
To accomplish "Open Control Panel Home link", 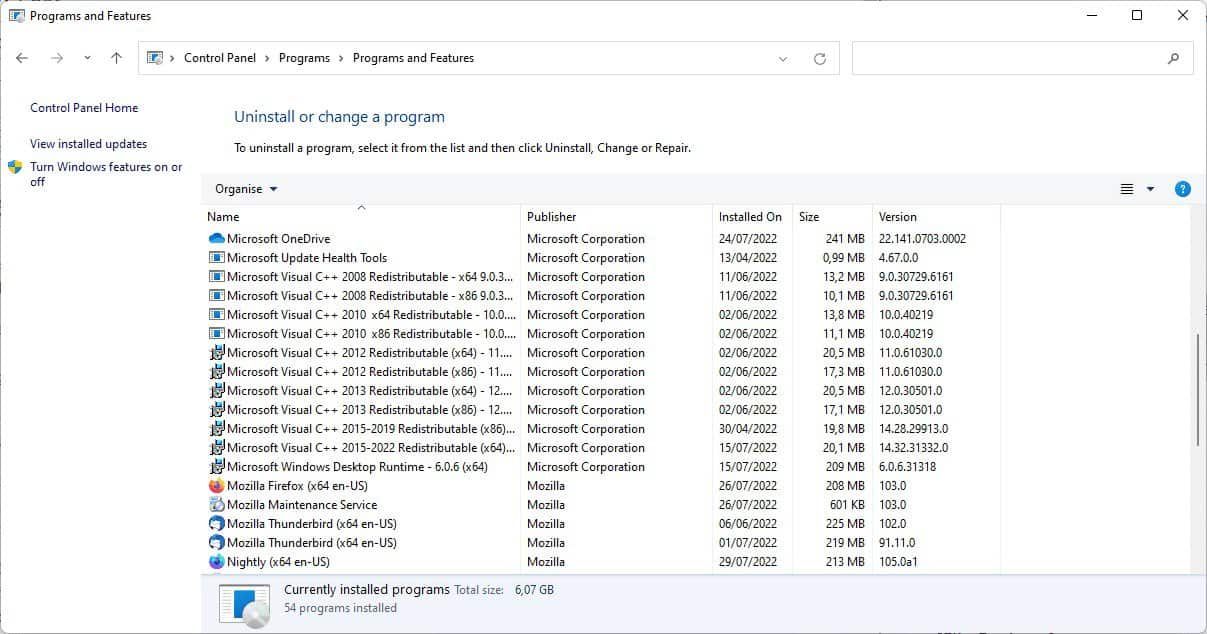I will tap(84, 108).
